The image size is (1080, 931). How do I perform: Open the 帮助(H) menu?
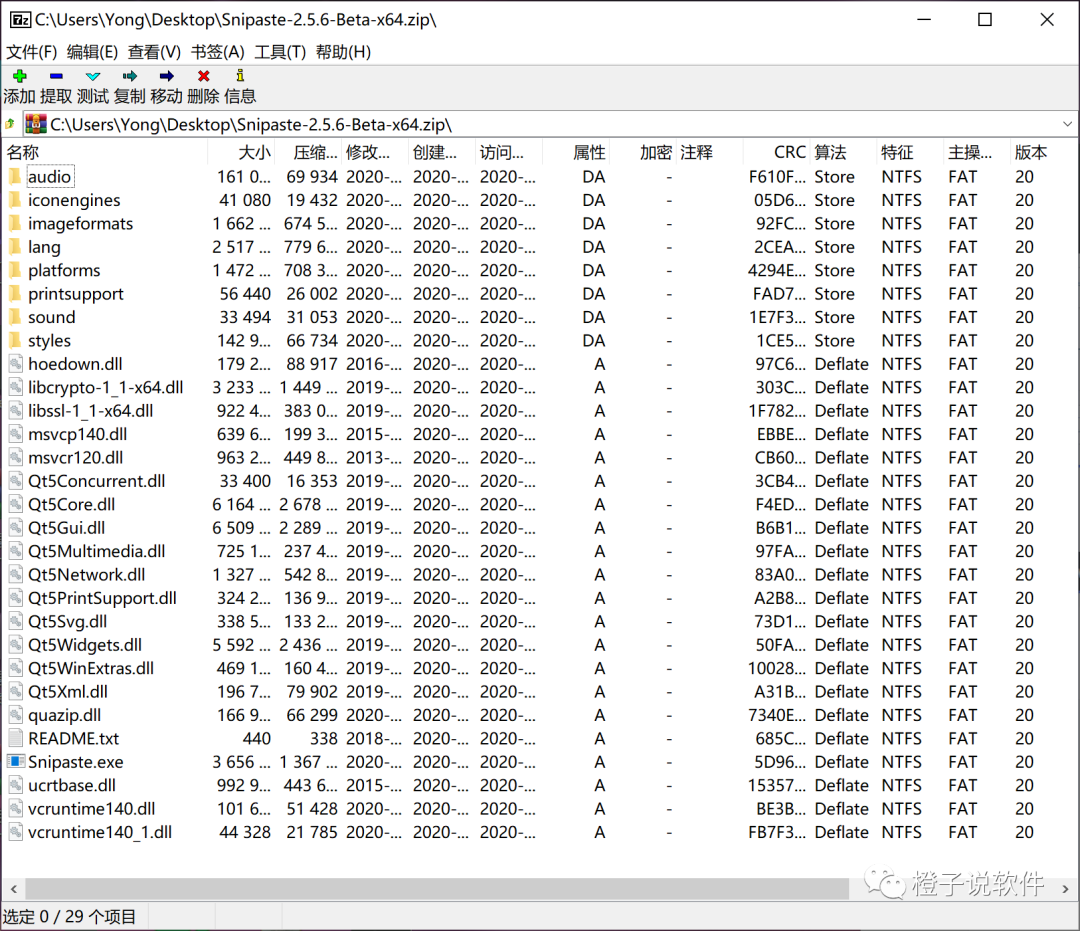point(343,52)
